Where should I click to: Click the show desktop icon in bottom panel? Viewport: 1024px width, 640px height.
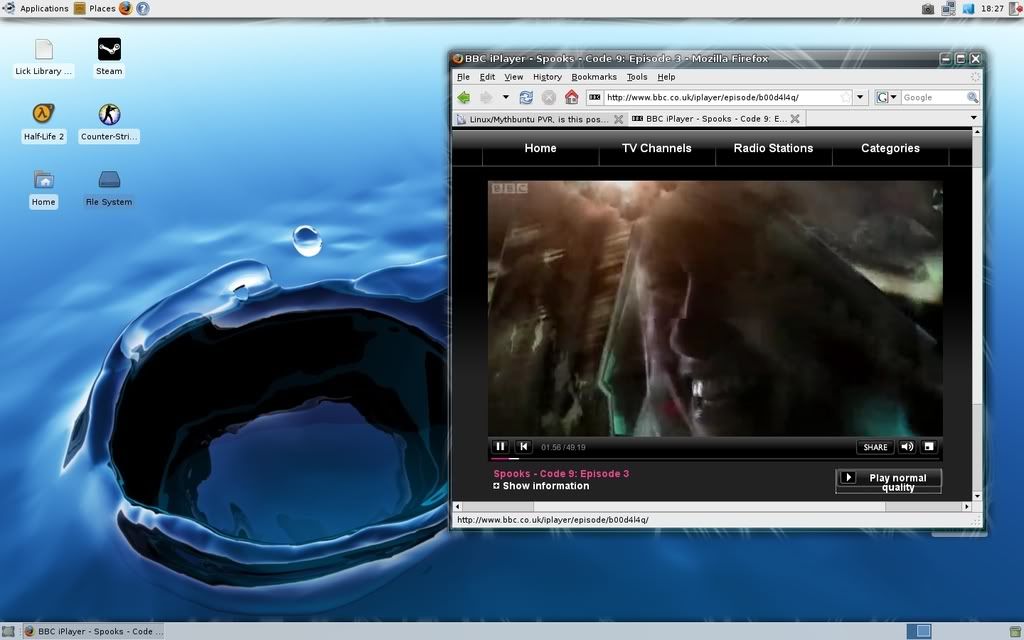click(x=8, y=632)
